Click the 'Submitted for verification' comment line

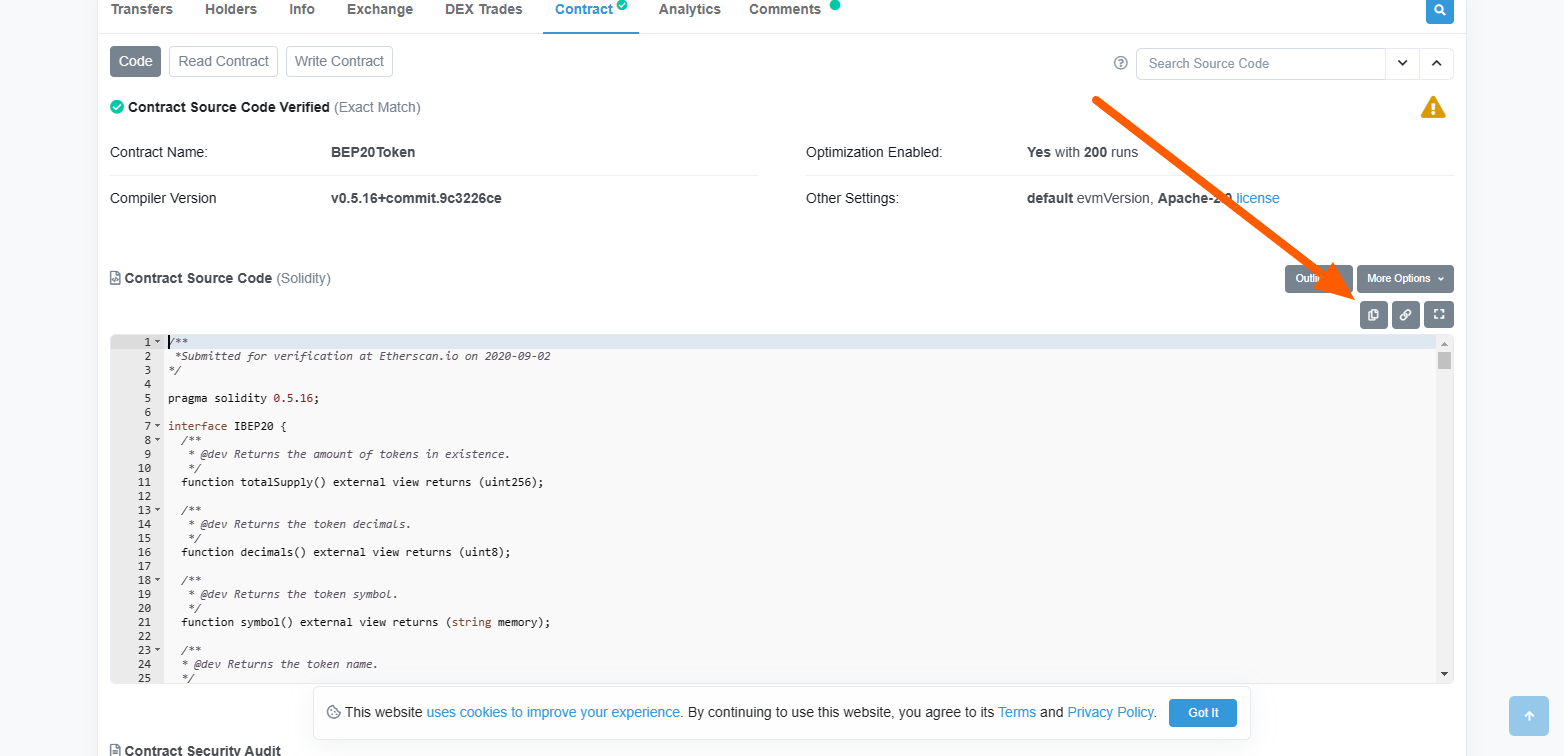tap(362, 356)
